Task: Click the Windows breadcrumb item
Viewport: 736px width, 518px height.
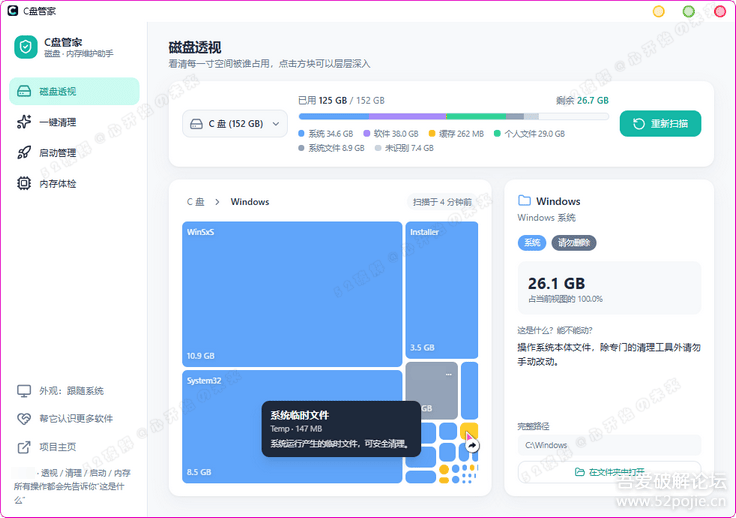Action: tap(250, 202)
